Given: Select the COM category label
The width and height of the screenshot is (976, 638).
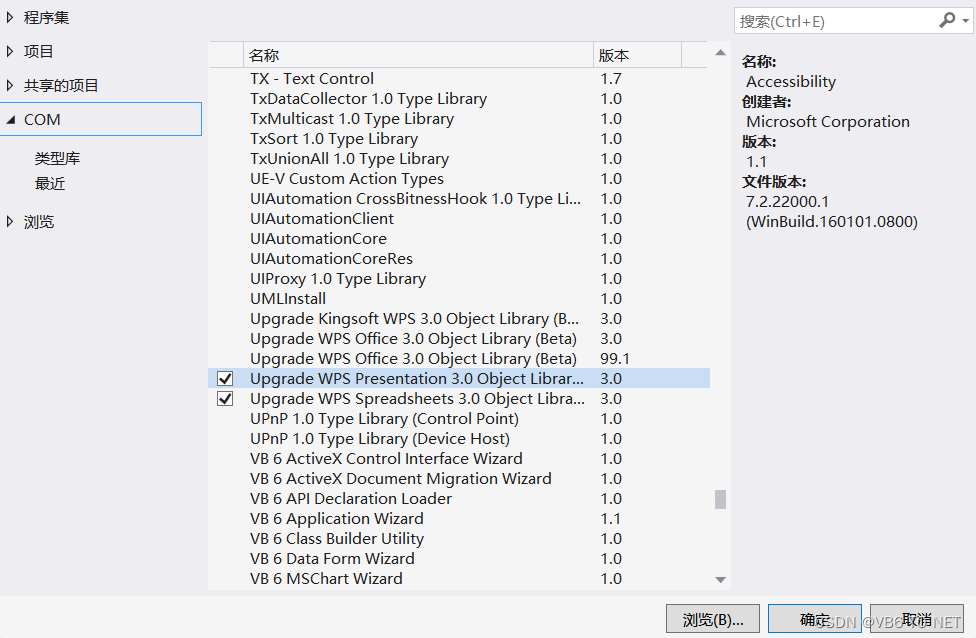Looking at the screenshot, I should tap(42, 120).
